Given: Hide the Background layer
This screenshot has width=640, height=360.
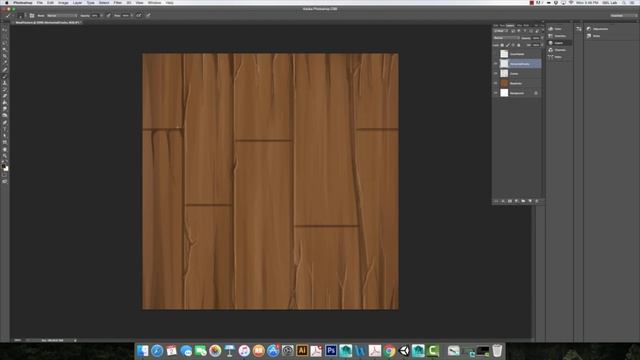Looking at the screenshot, I should 496,93.
